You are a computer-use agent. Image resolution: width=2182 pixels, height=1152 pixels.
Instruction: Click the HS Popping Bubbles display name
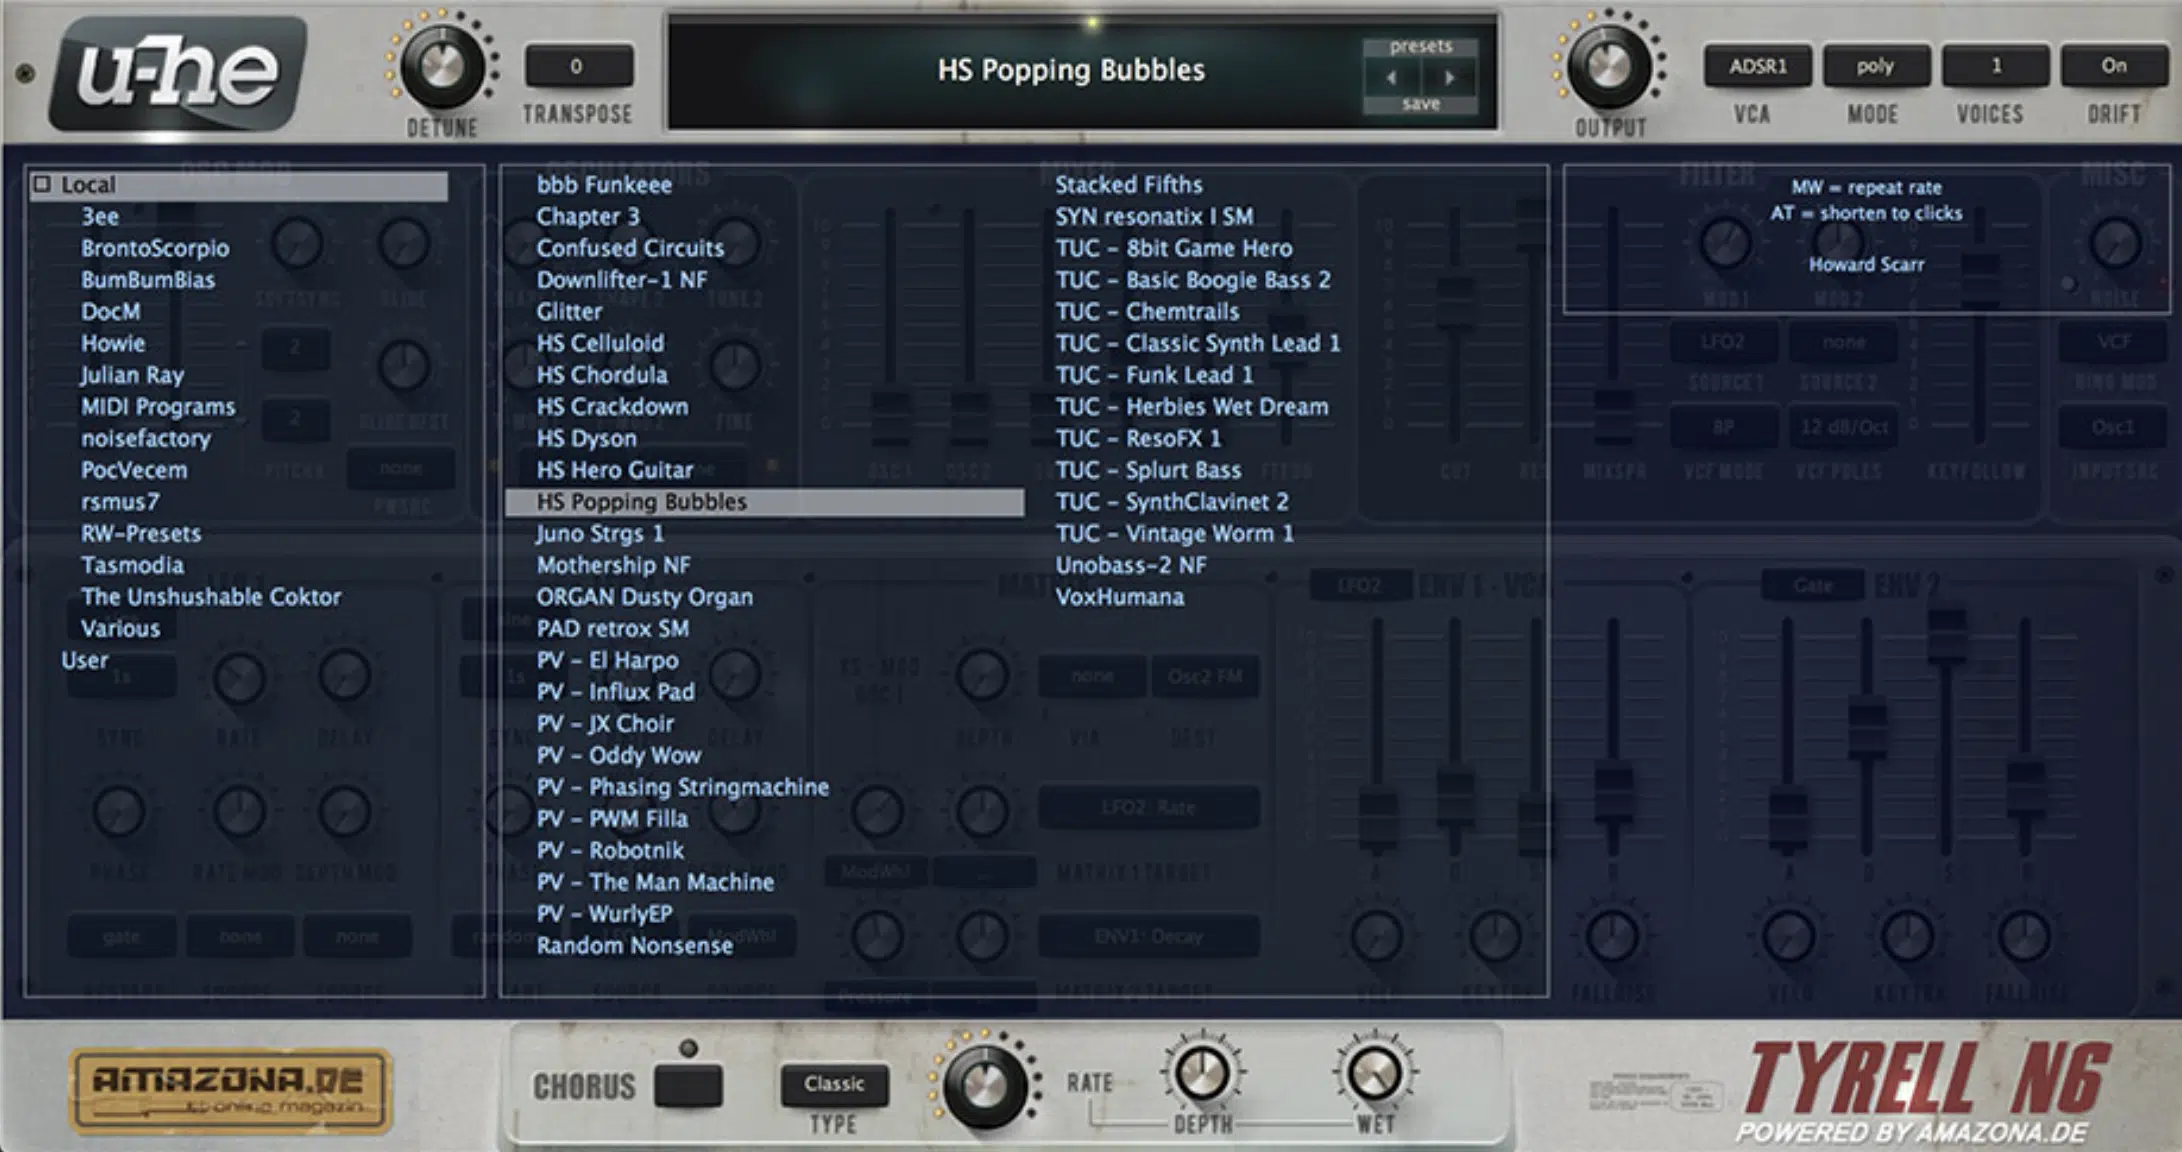[x=1071, y=70]
